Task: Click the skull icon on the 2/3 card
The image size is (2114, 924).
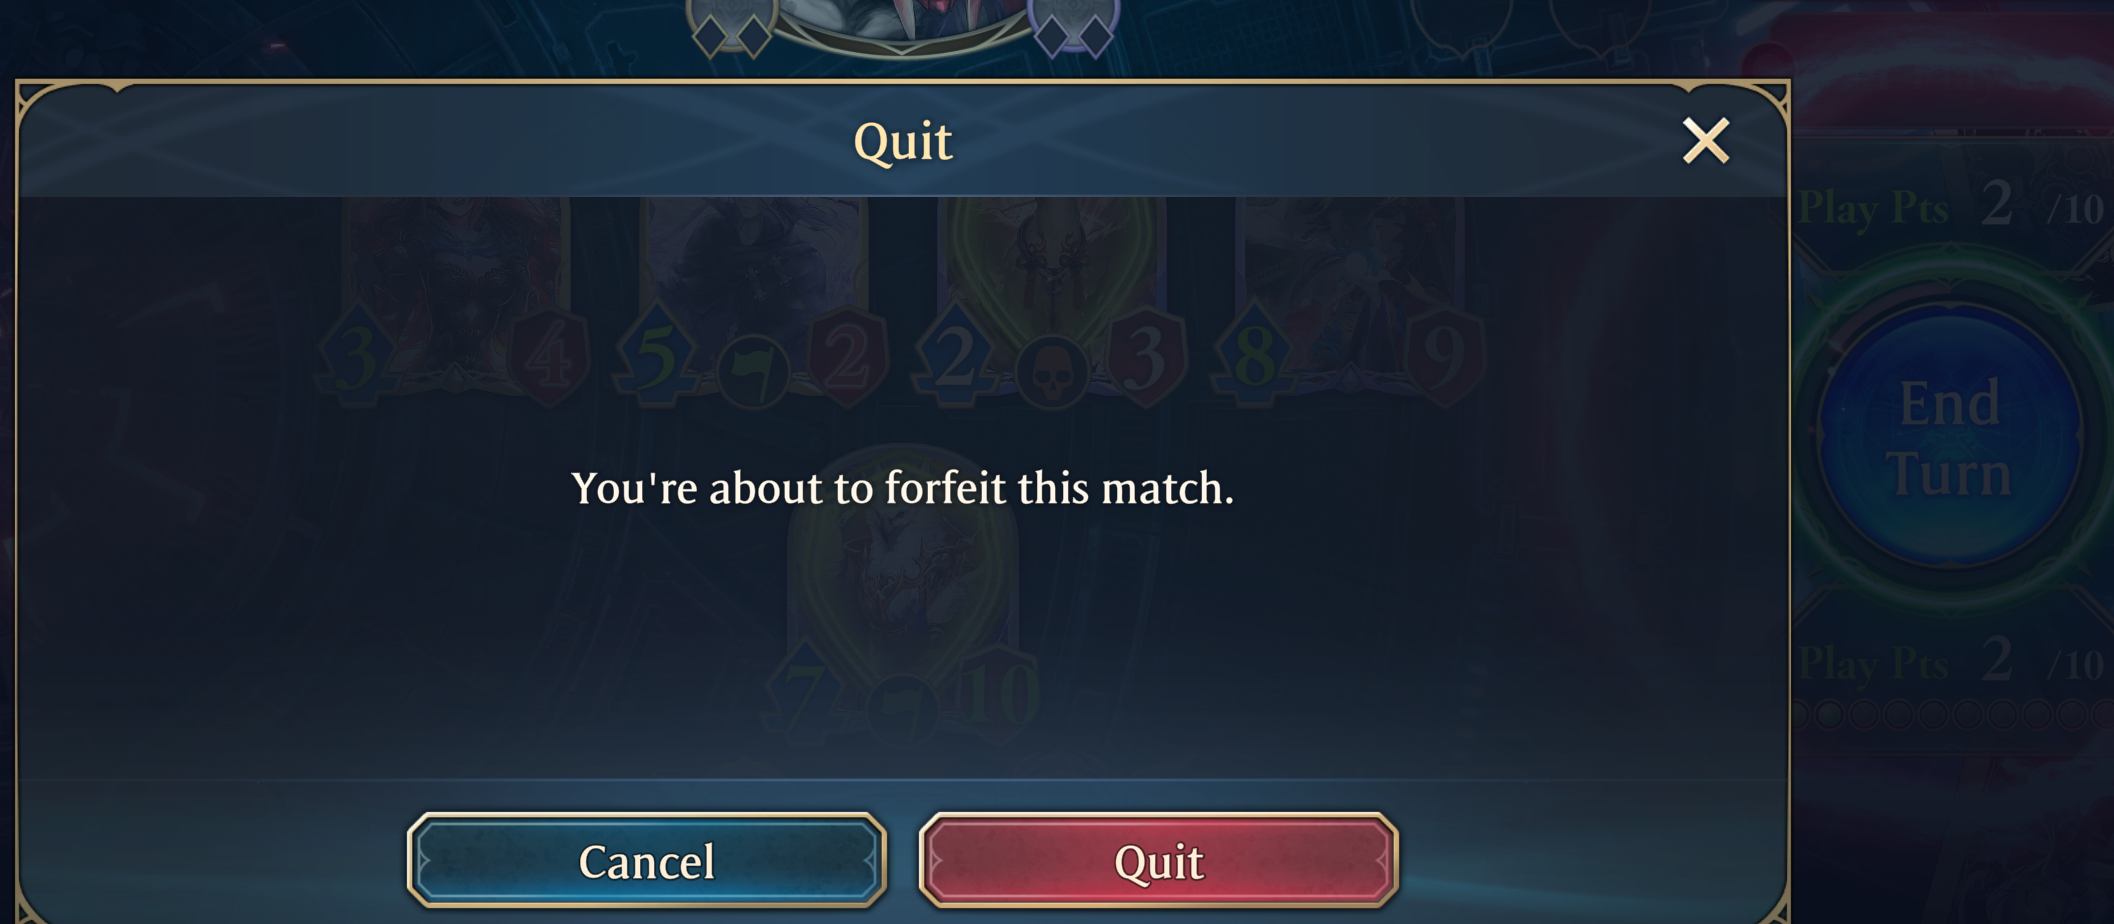Action: (1052, 372)
